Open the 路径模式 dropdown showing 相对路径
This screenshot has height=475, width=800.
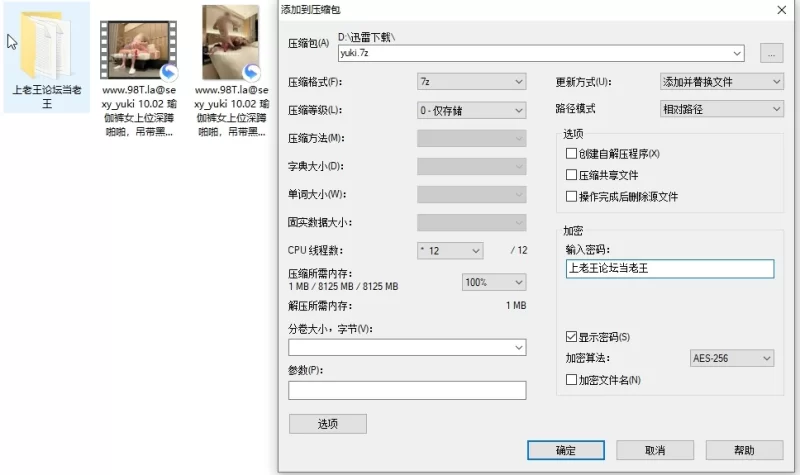(x=721, y=109)
